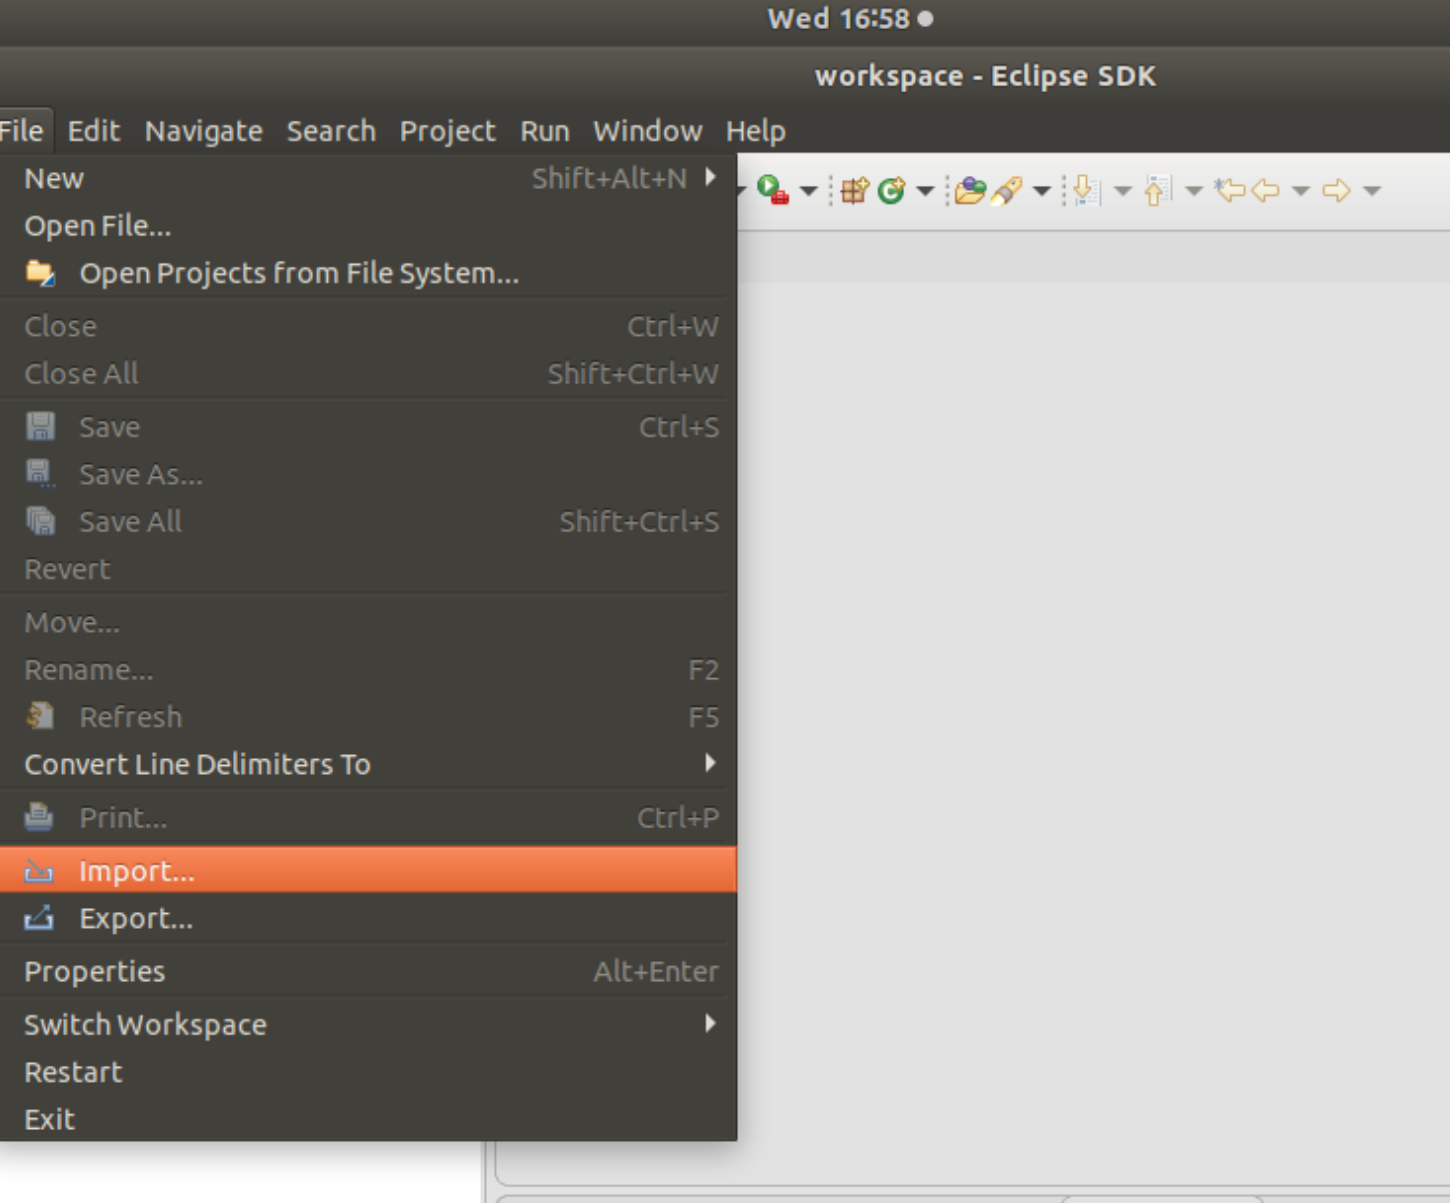Click the disabled Save entry
This screenshot has width=1450, height=1203.
(x=368, y=427)
